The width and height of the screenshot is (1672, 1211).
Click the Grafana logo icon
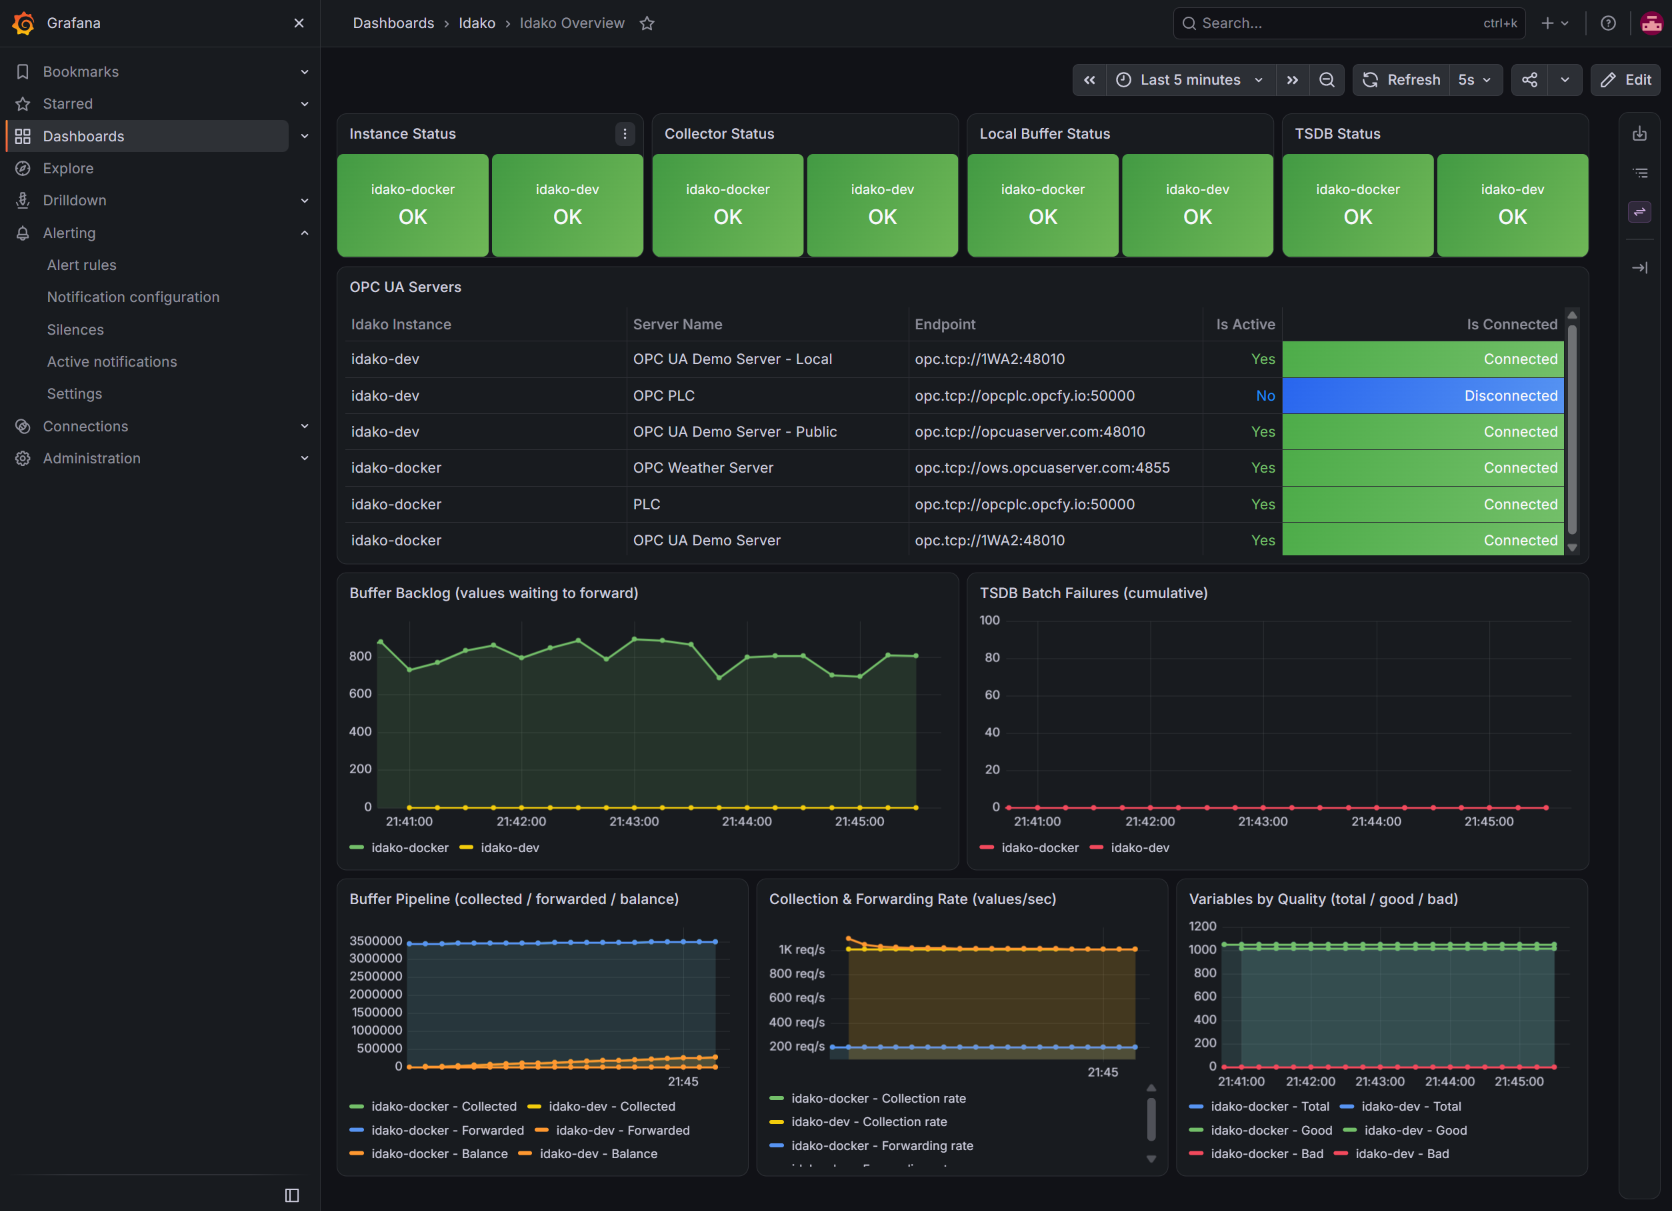[x=23, y=23]
